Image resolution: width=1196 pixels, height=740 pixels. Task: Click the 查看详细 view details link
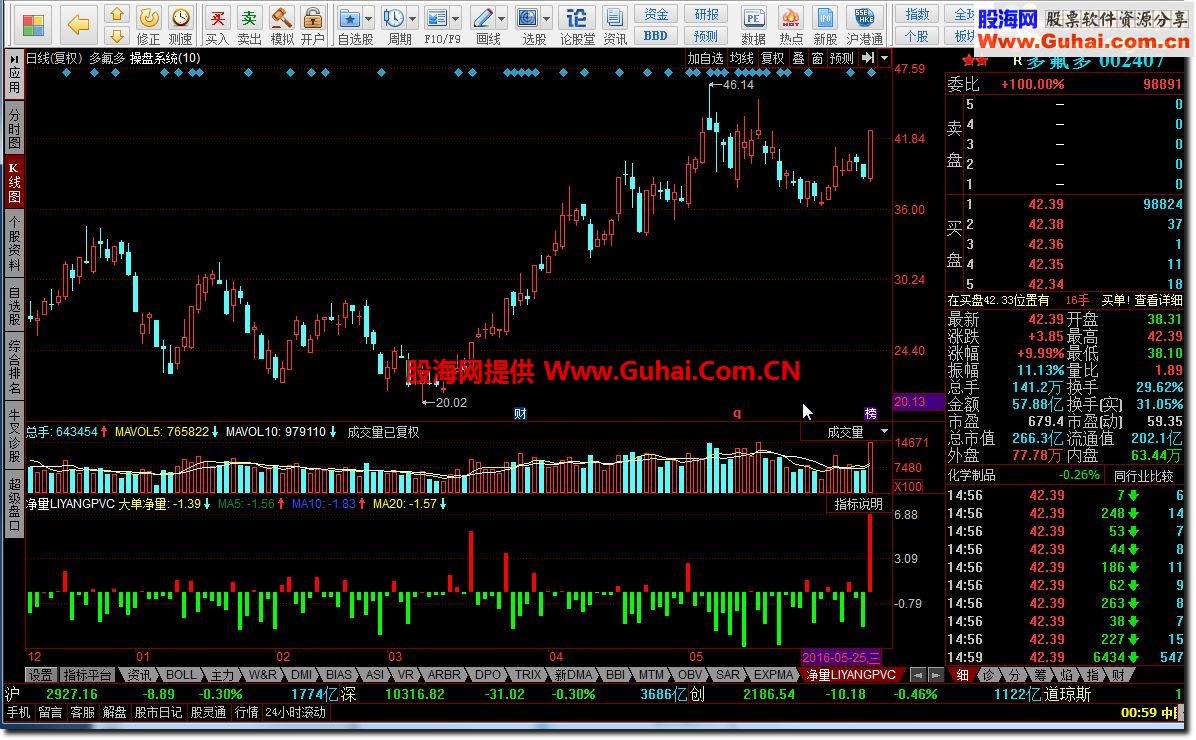click(1158, 301)
